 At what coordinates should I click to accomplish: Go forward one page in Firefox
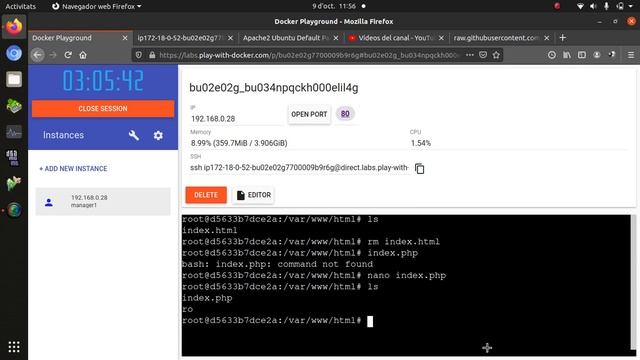click(x=53, y=55)
